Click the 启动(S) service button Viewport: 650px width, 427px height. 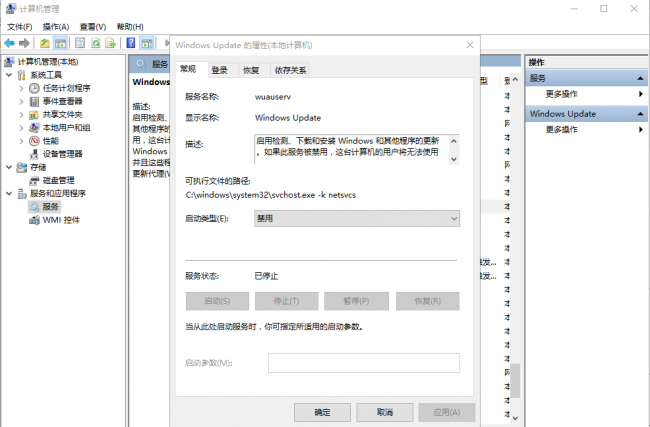pyautogui.click(x=217, y=301)
